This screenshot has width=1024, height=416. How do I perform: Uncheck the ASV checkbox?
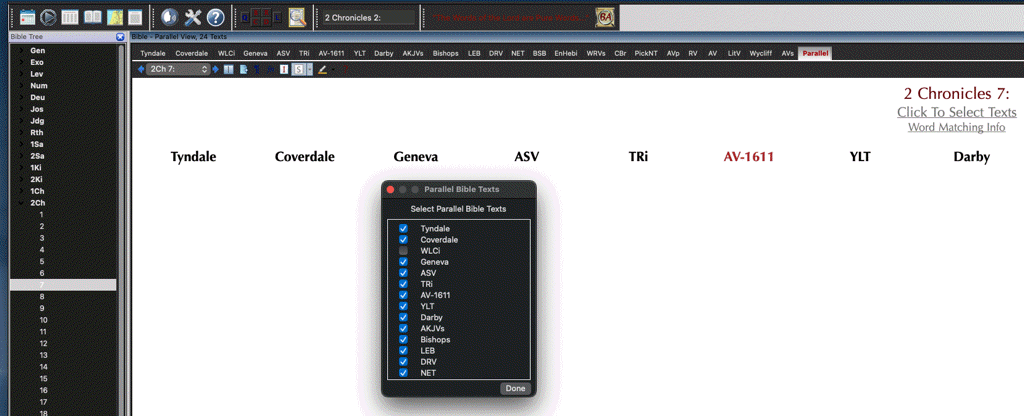(404, 273)
